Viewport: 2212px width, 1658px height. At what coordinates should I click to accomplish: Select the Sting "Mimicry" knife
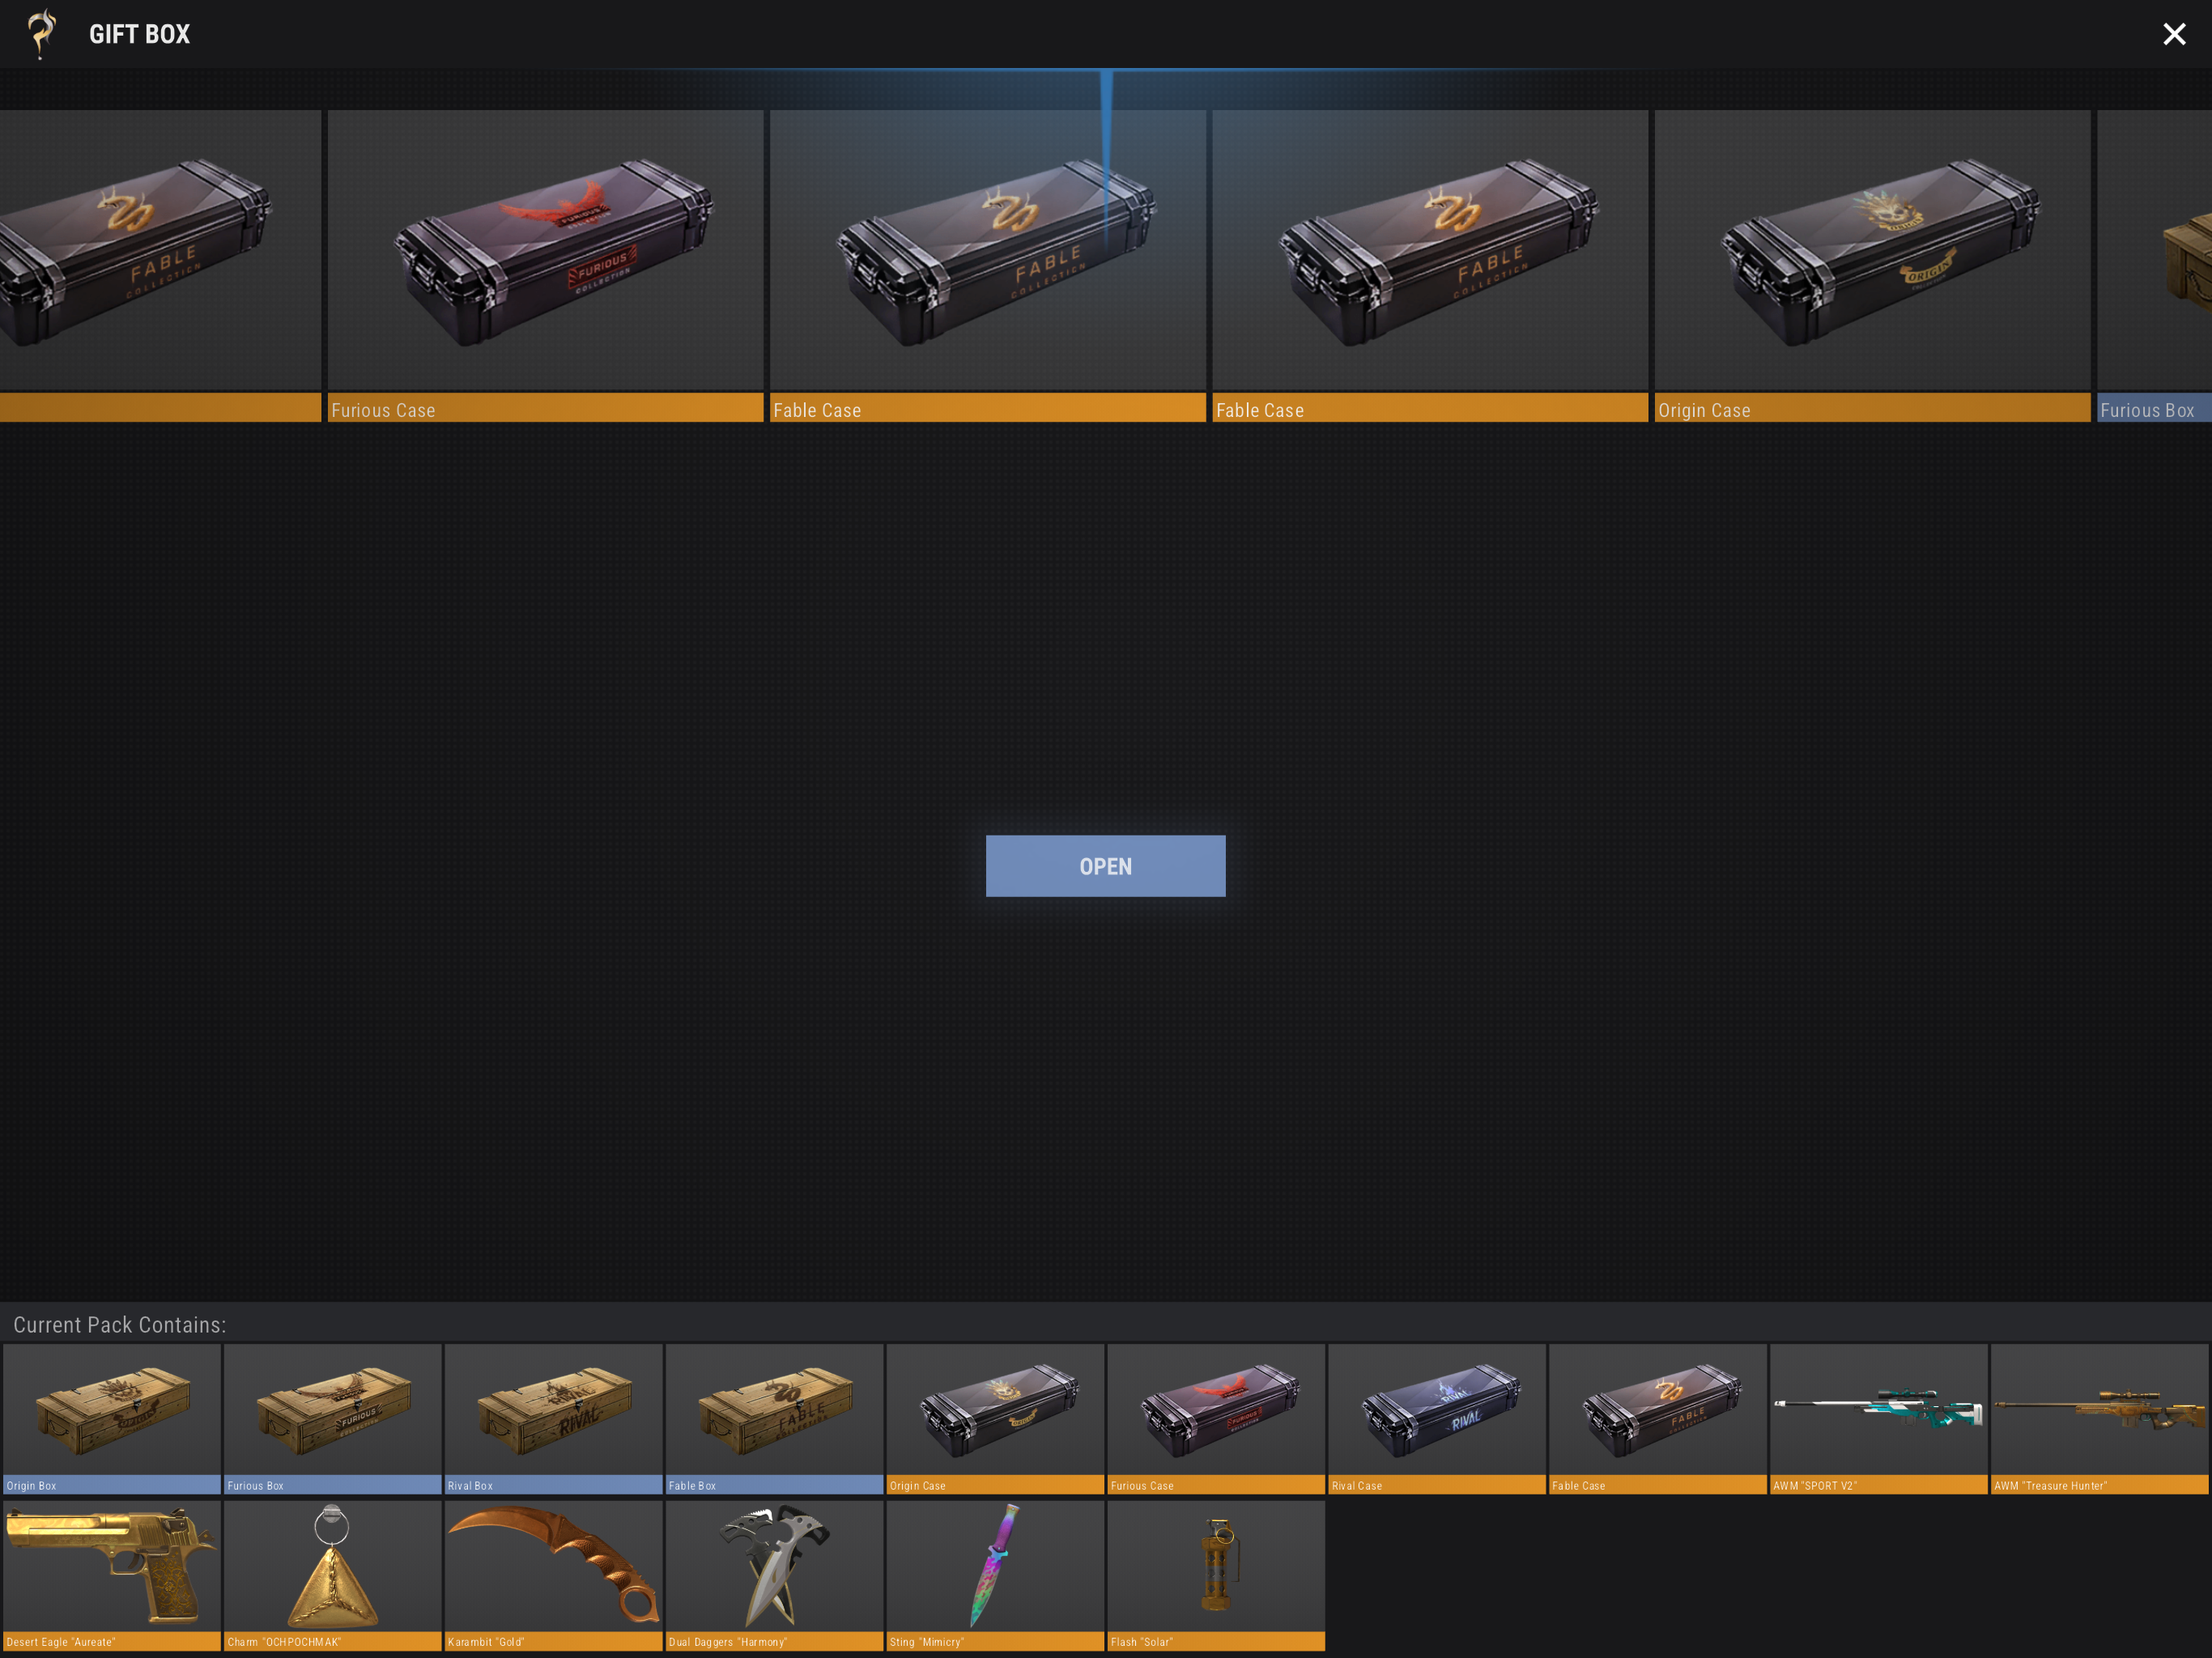pos(995,1573)
